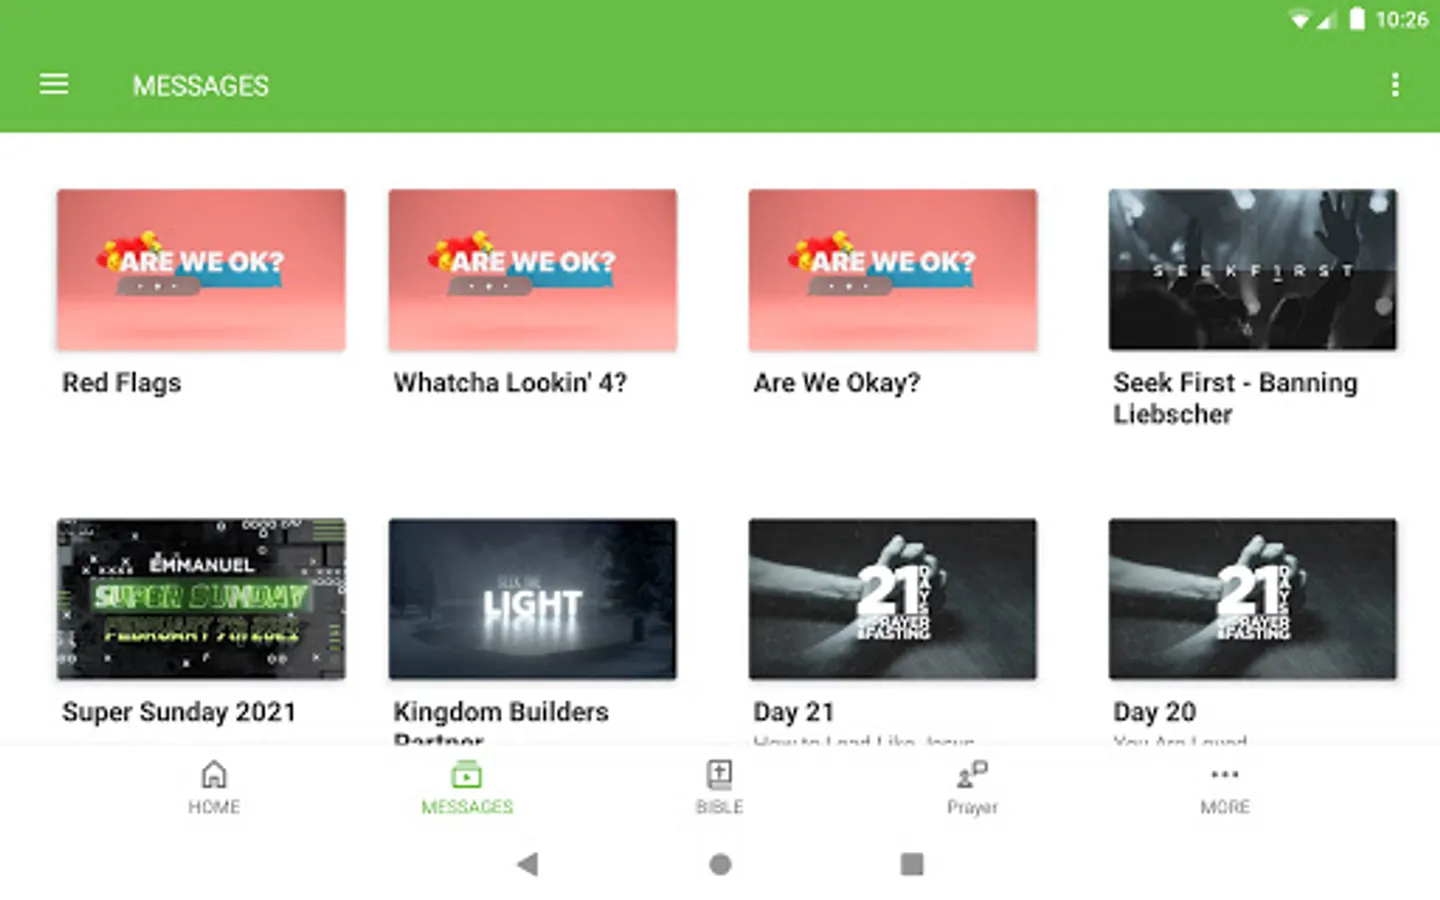Open the Seek First concert thumbnail
This screenshot has width=1440, height=900.
tap(1253, 270)
